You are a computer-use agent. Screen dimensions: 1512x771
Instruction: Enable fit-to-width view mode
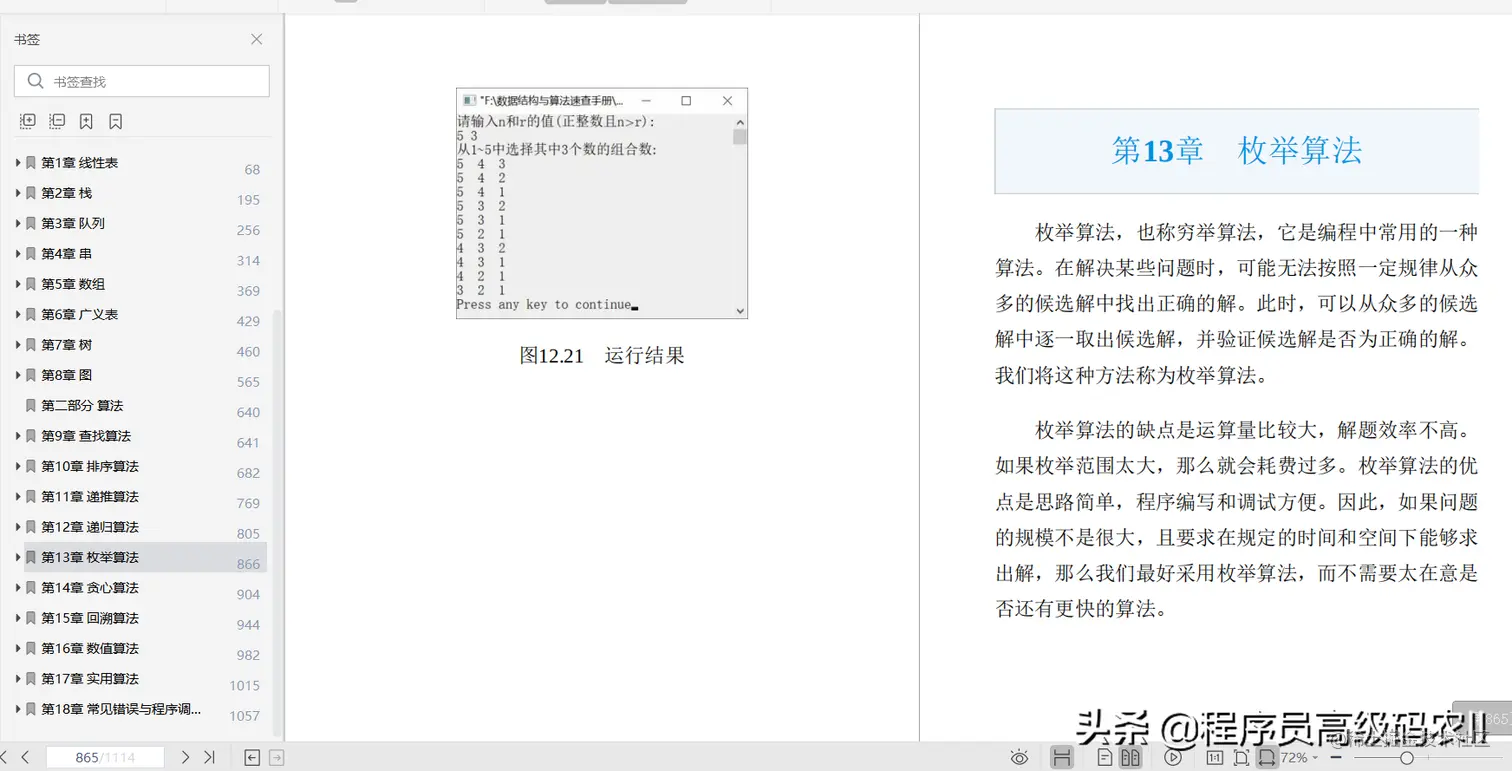pos(1268,756)
